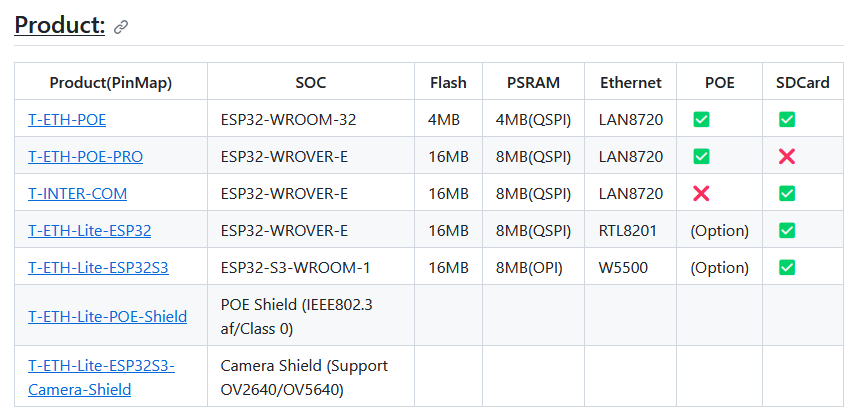Open the T-ETH-Lite-ESP32 link

(90, 231)
